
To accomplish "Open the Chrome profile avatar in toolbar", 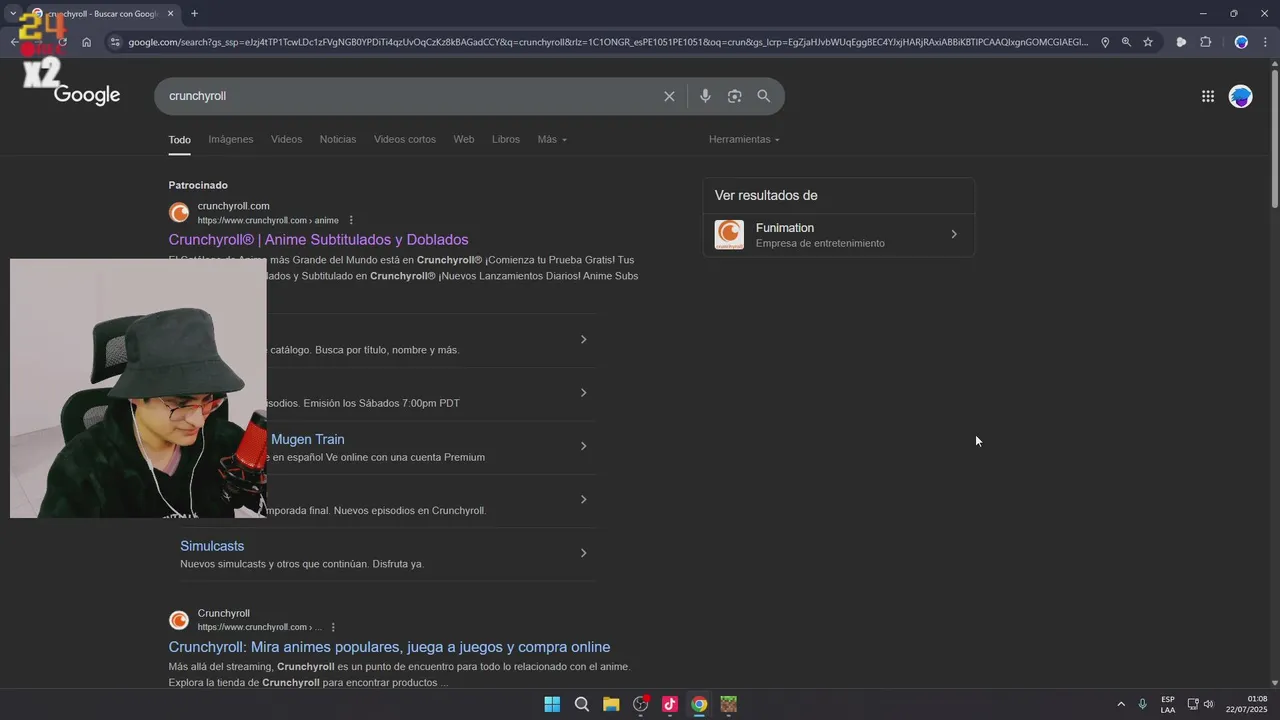I will pyautogui.click(x=1241, y=42).
